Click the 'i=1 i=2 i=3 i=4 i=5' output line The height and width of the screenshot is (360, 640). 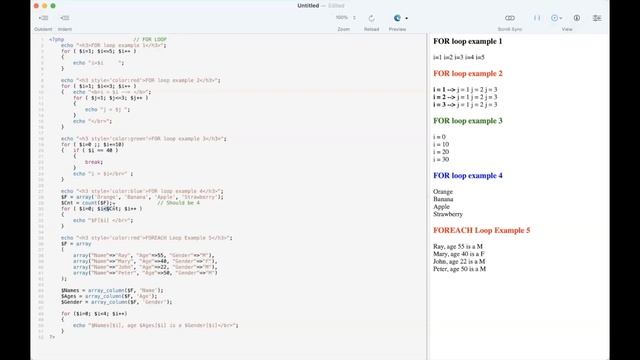(459, 58)
